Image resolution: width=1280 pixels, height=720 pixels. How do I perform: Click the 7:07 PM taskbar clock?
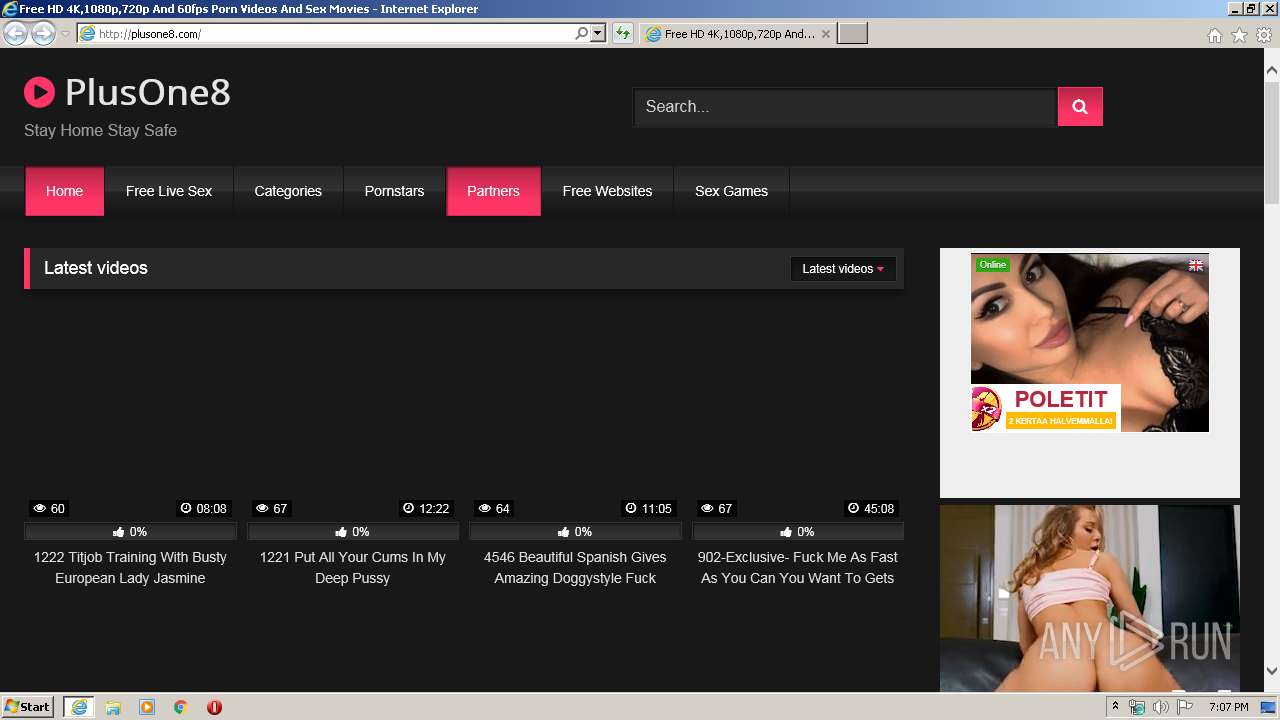(1228, 707)
